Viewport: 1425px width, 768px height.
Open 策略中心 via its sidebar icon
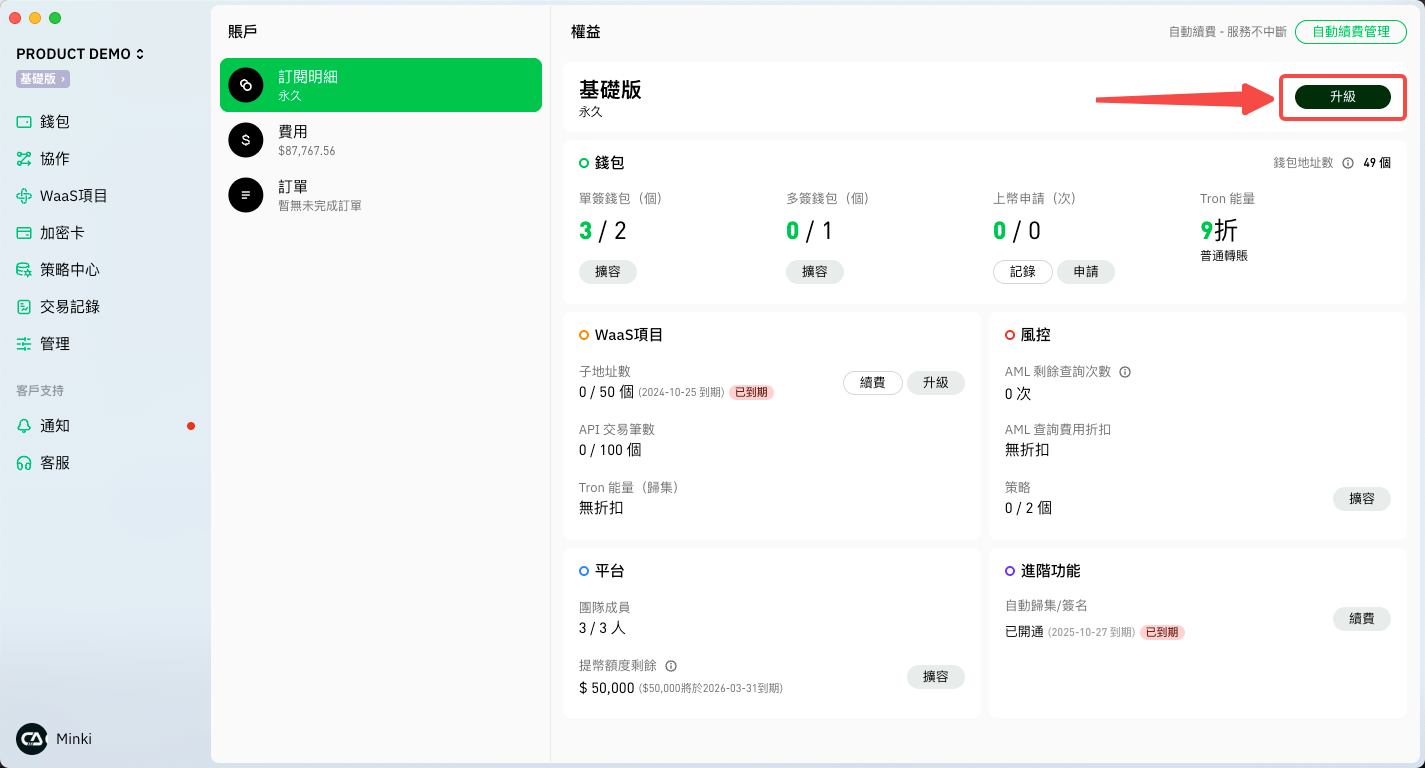pos(24,270)
